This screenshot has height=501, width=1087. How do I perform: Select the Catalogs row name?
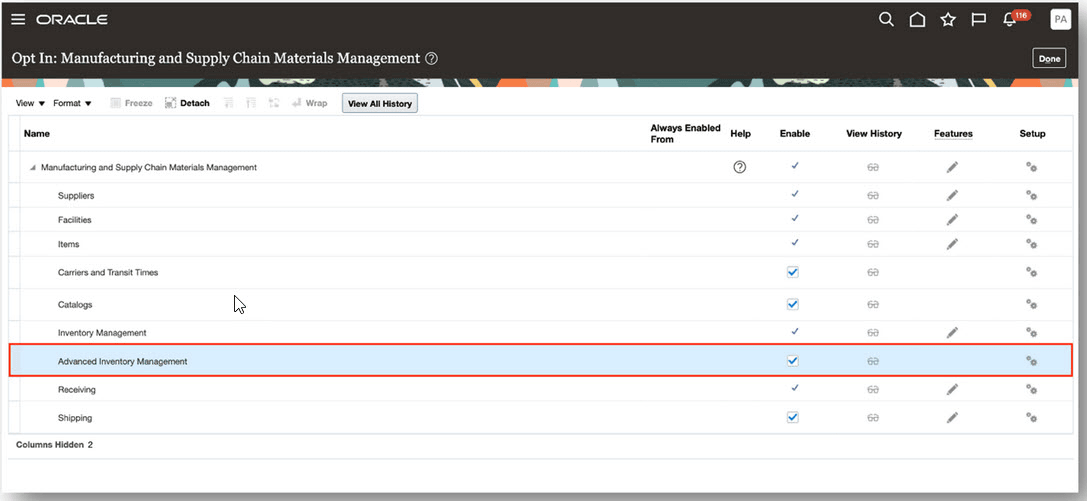[x=75, y=304]
